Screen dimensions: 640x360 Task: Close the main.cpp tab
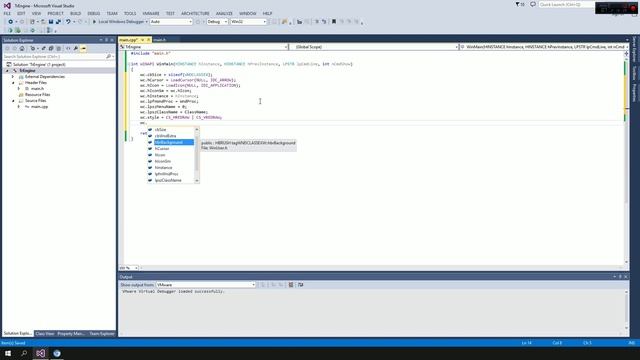pyautogui.click(x=149, y=40)
